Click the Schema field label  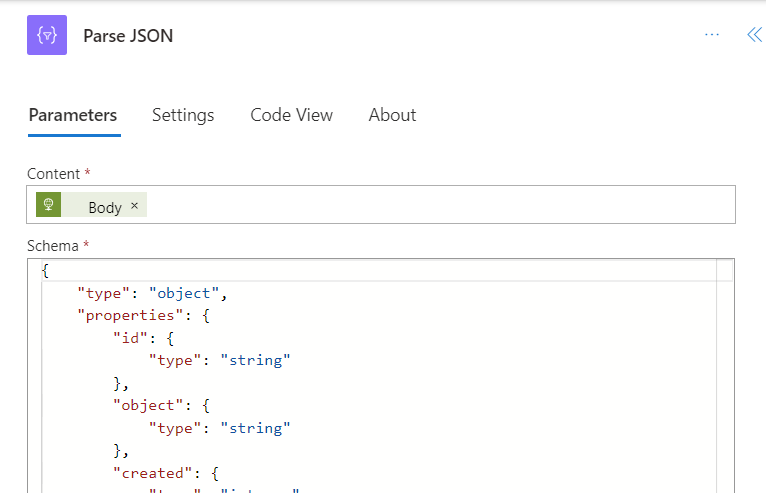tap(54, 245)
